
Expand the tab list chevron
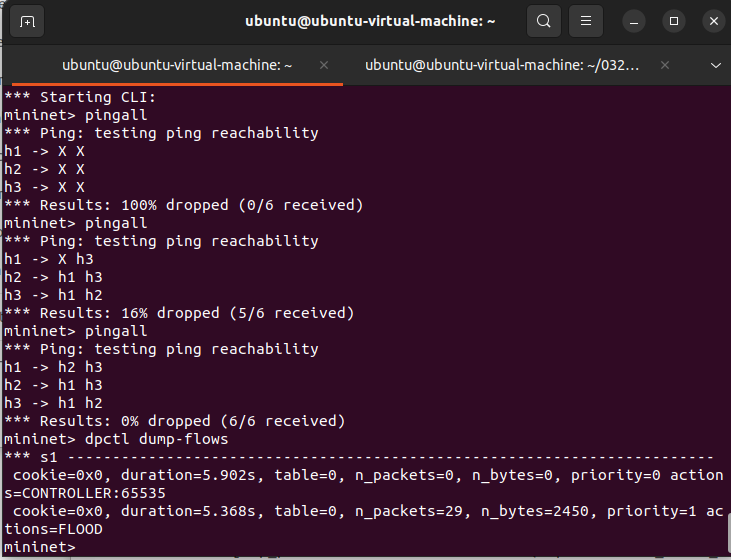(x=715, y=65)
